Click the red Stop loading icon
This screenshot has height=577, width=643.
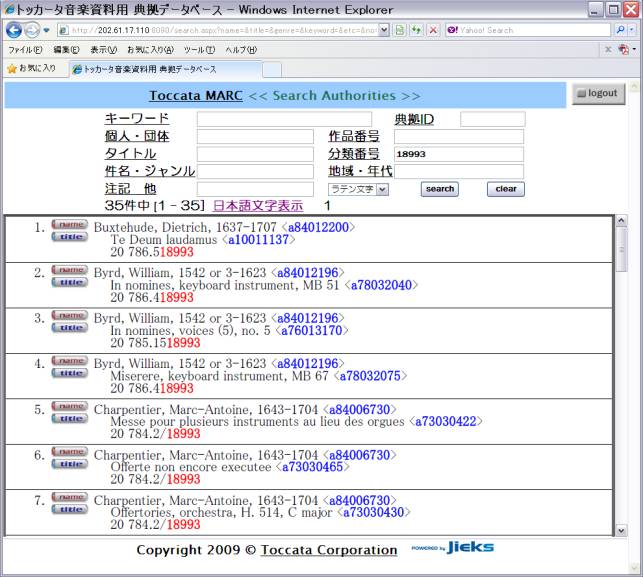(433, 30)
